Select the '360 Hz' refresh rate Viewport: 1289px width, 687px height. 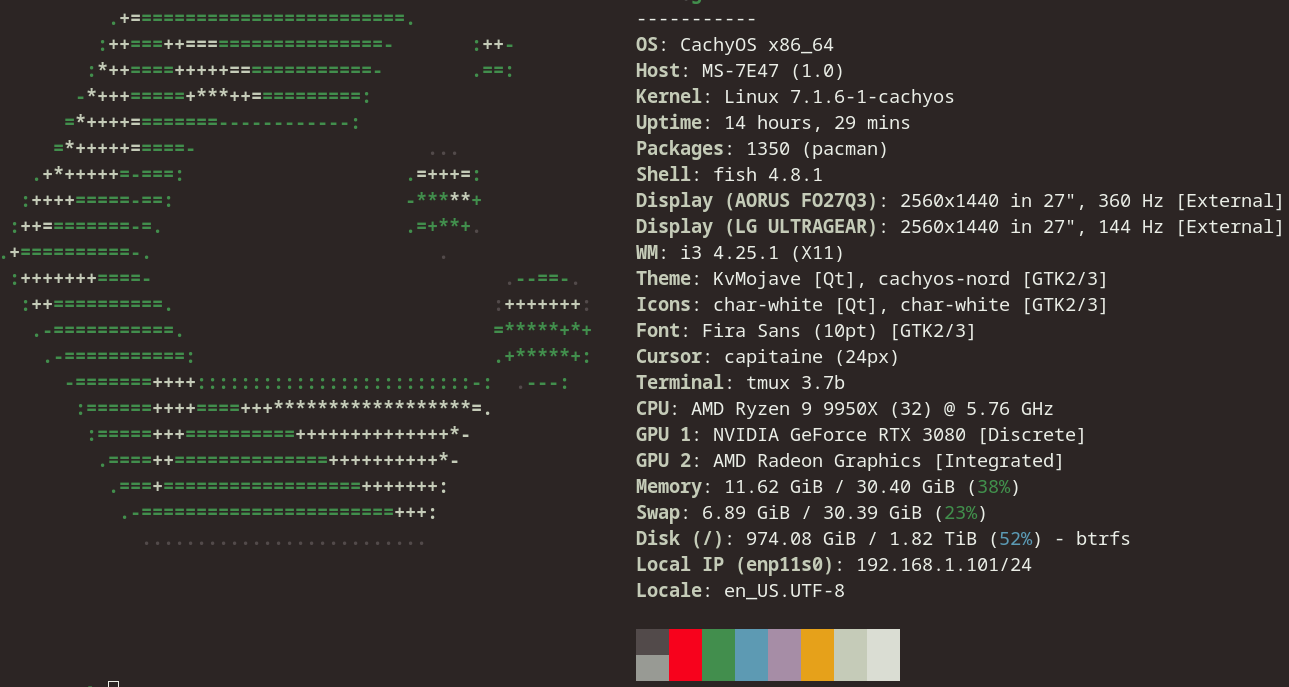[x=1131, y=201]
